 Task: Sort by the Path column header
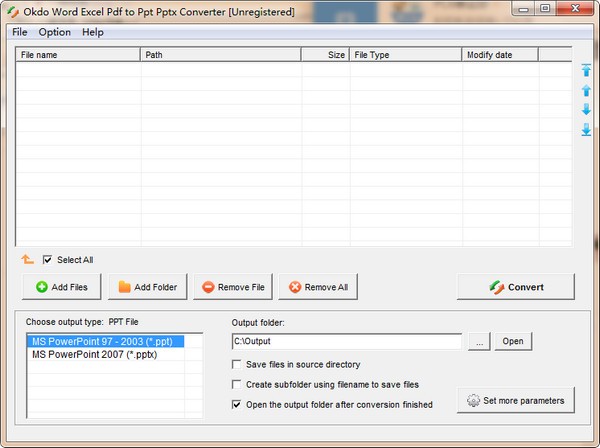pyautogui.click(x=221, y=55)
